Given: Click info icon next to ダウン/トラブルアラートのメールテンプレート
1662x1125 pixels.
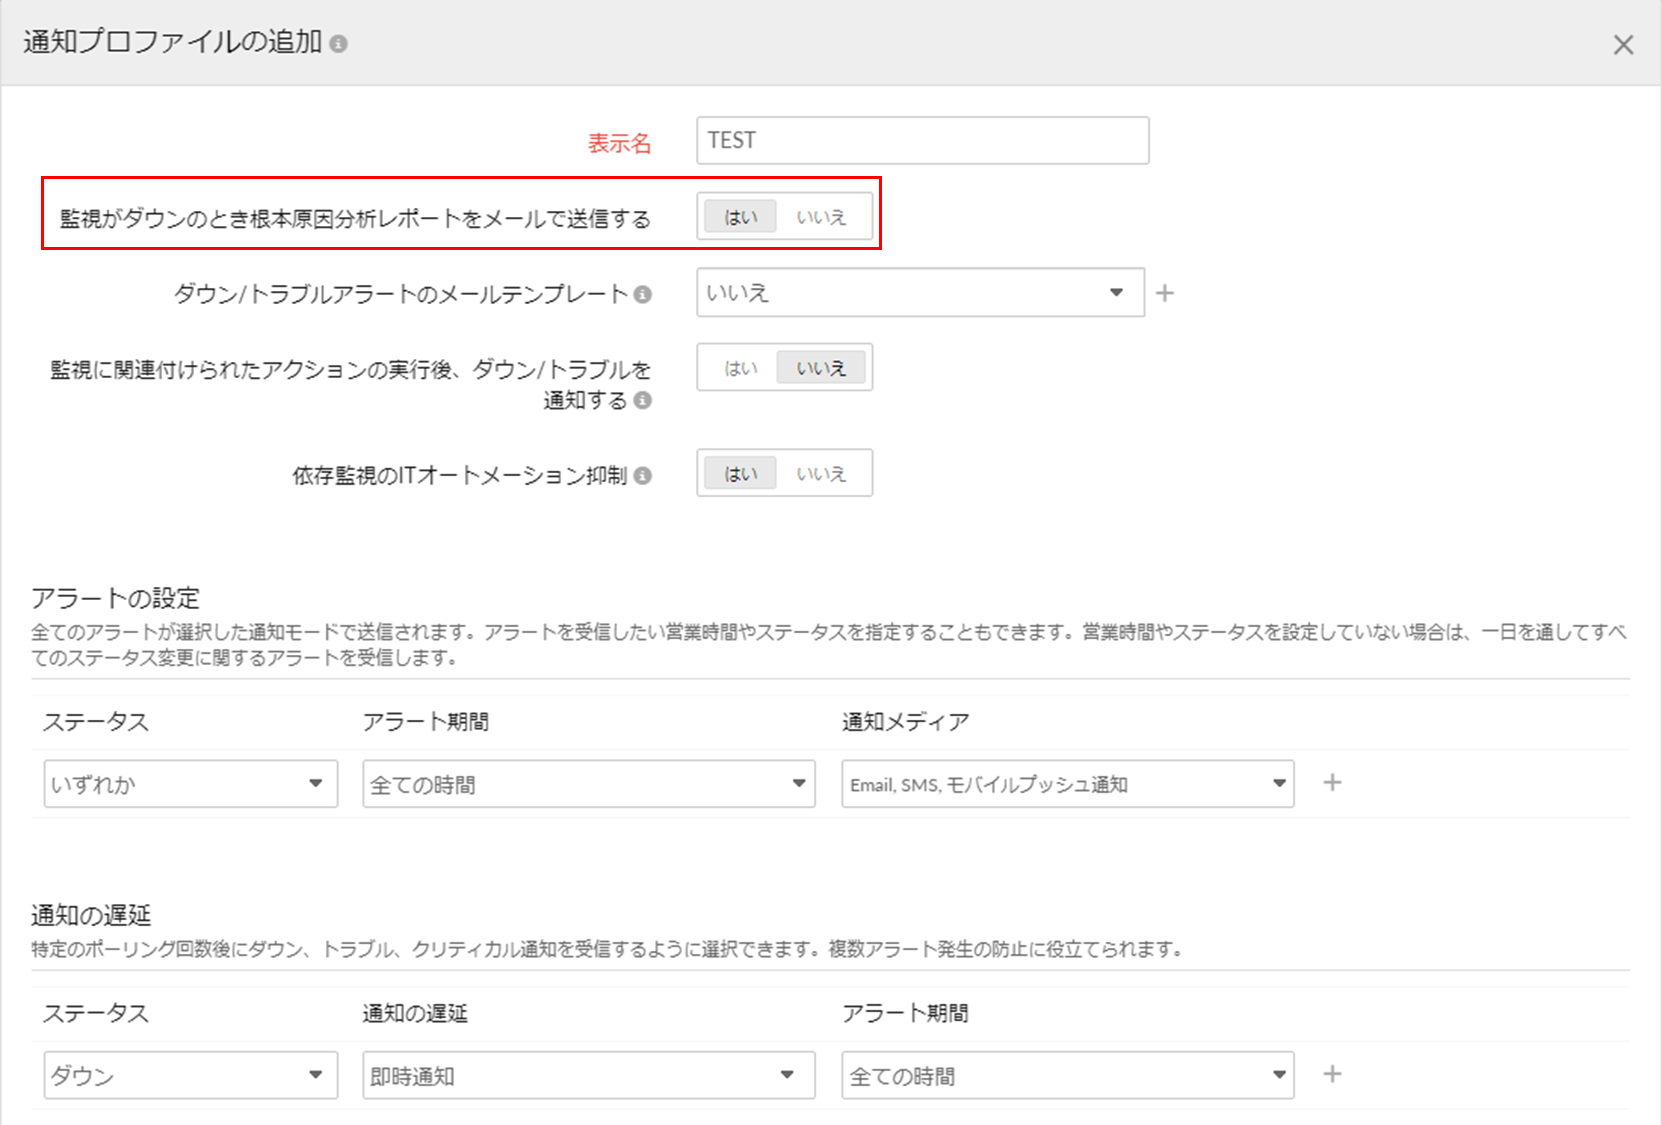Looking at the screenshot, I should point(643,294).
